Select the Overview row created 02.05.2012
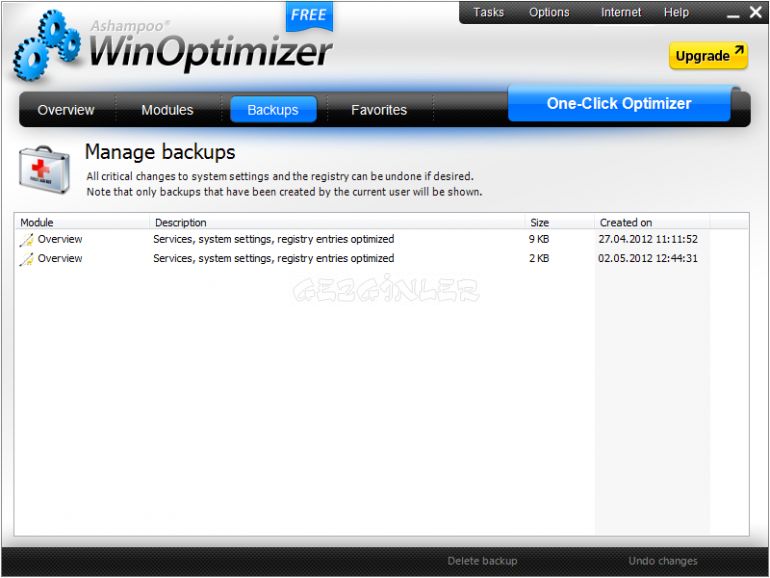The height and width of the screenshot is (578, 770). tap(381, 258)
